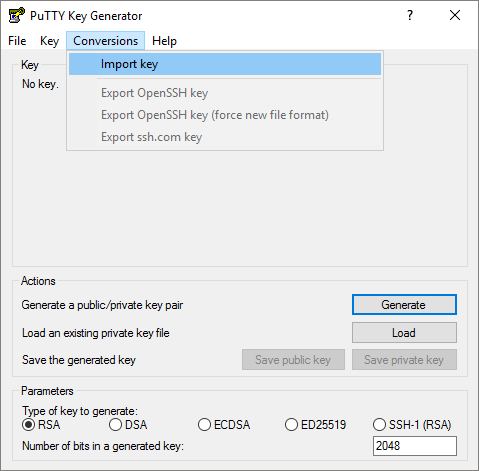Click the Export ssh.com key entry
The image size is (479, 471).
tap(225, 137)
